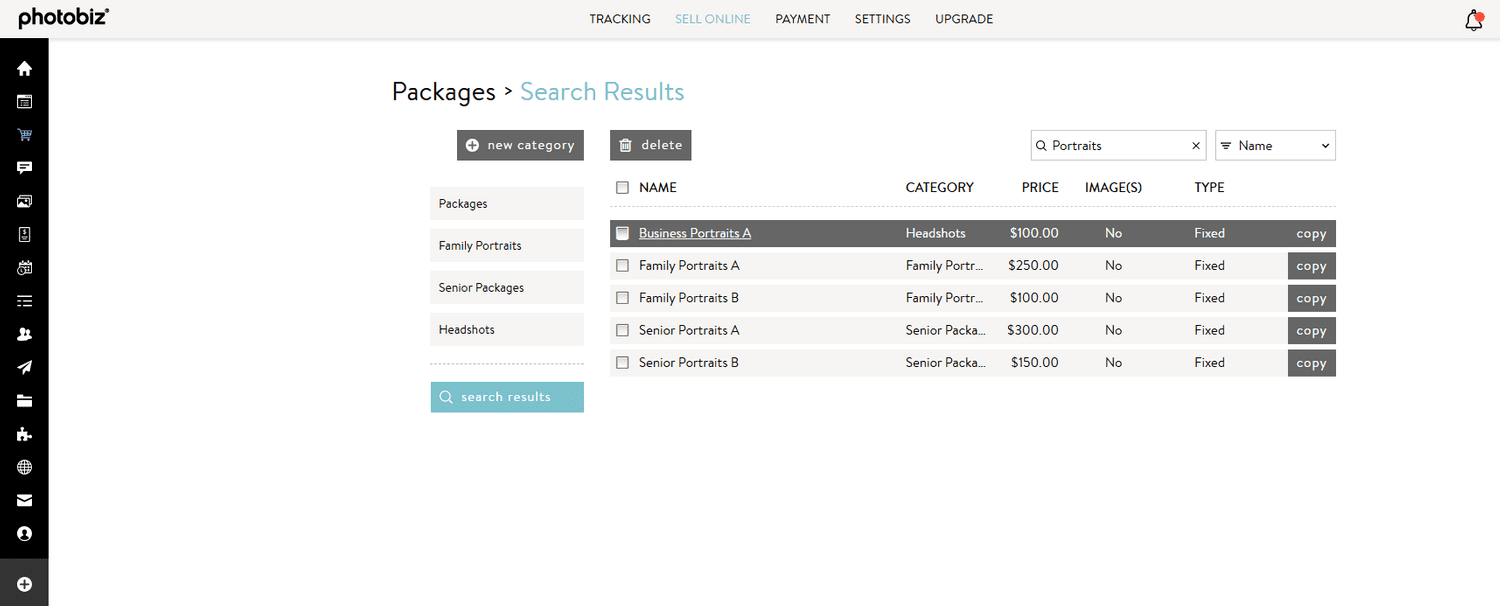Open the notifications bell icon
Image resolution: width=1500 pixels, height=606 pixels.
(x=1472, y=19)
